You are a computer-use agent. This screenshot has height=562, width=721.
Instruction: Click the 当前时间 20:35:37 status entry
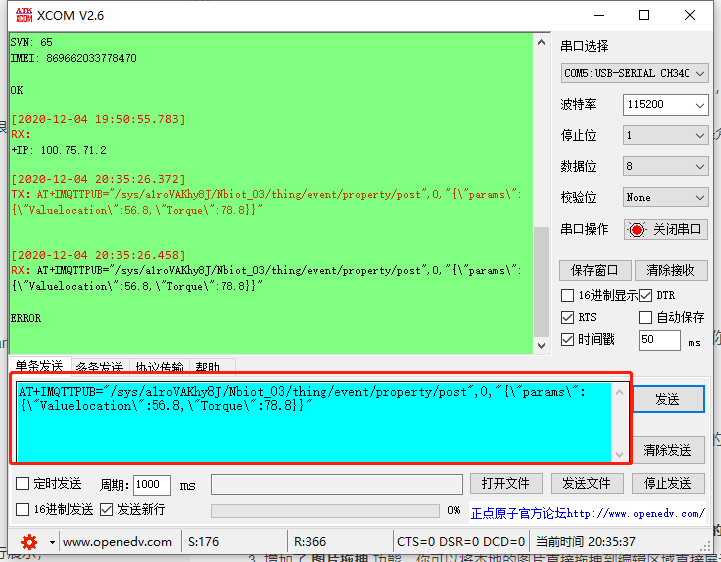(x=586, y=542)
